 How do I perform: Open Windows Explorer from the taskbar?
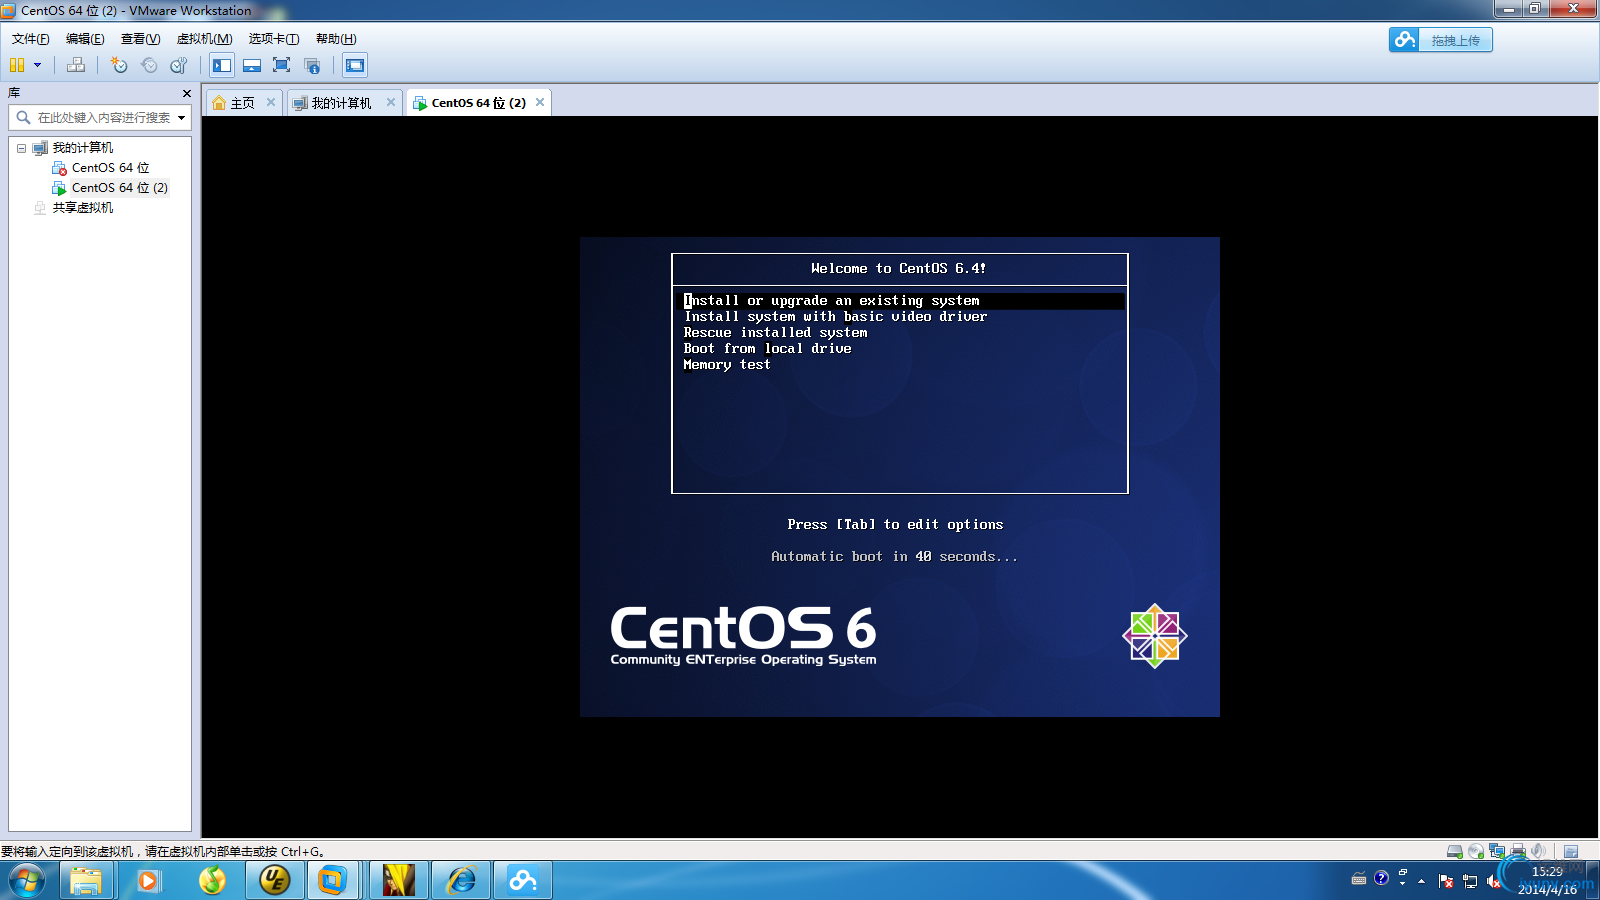coord(86,880)
